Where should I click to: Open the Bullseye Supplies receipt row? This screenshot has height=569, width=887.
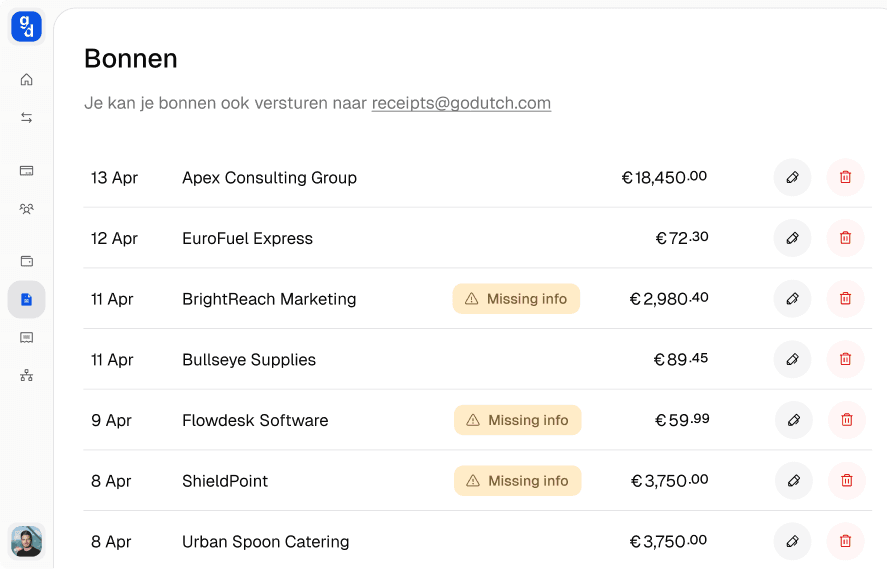249,360
